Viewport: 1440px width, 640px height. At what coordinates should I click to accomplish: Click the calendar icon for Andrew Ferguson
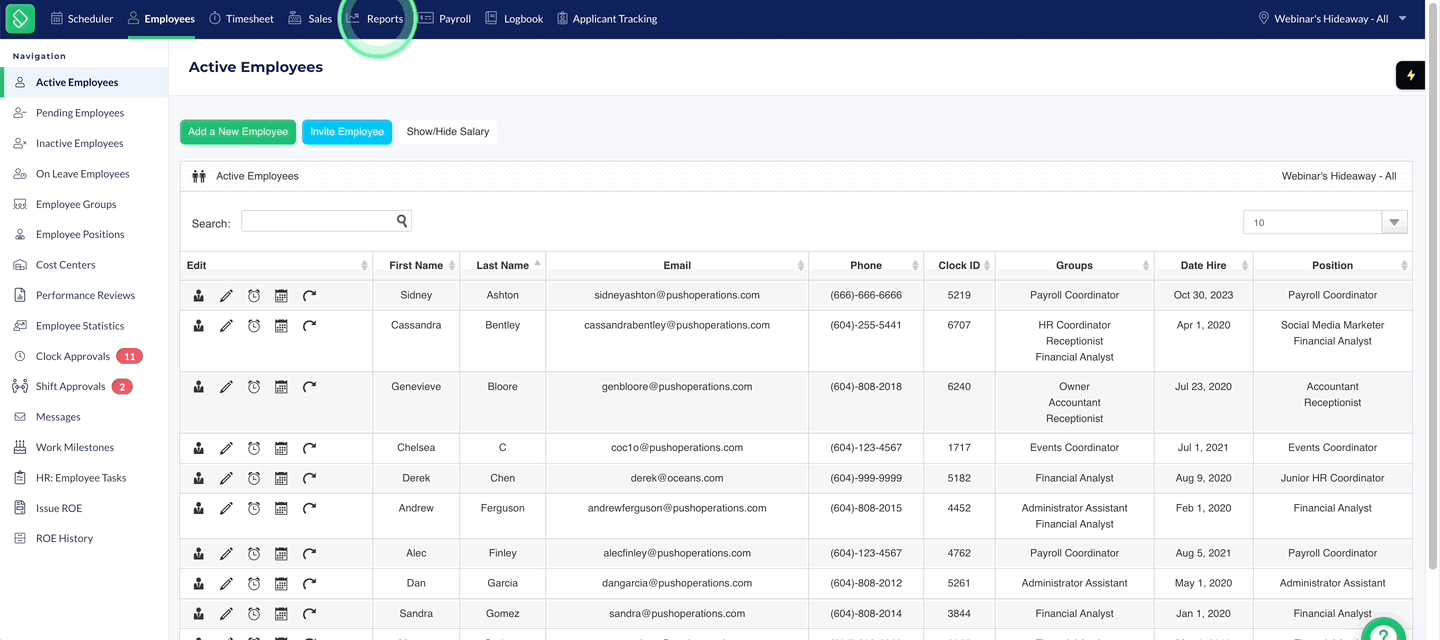[281, 509]
